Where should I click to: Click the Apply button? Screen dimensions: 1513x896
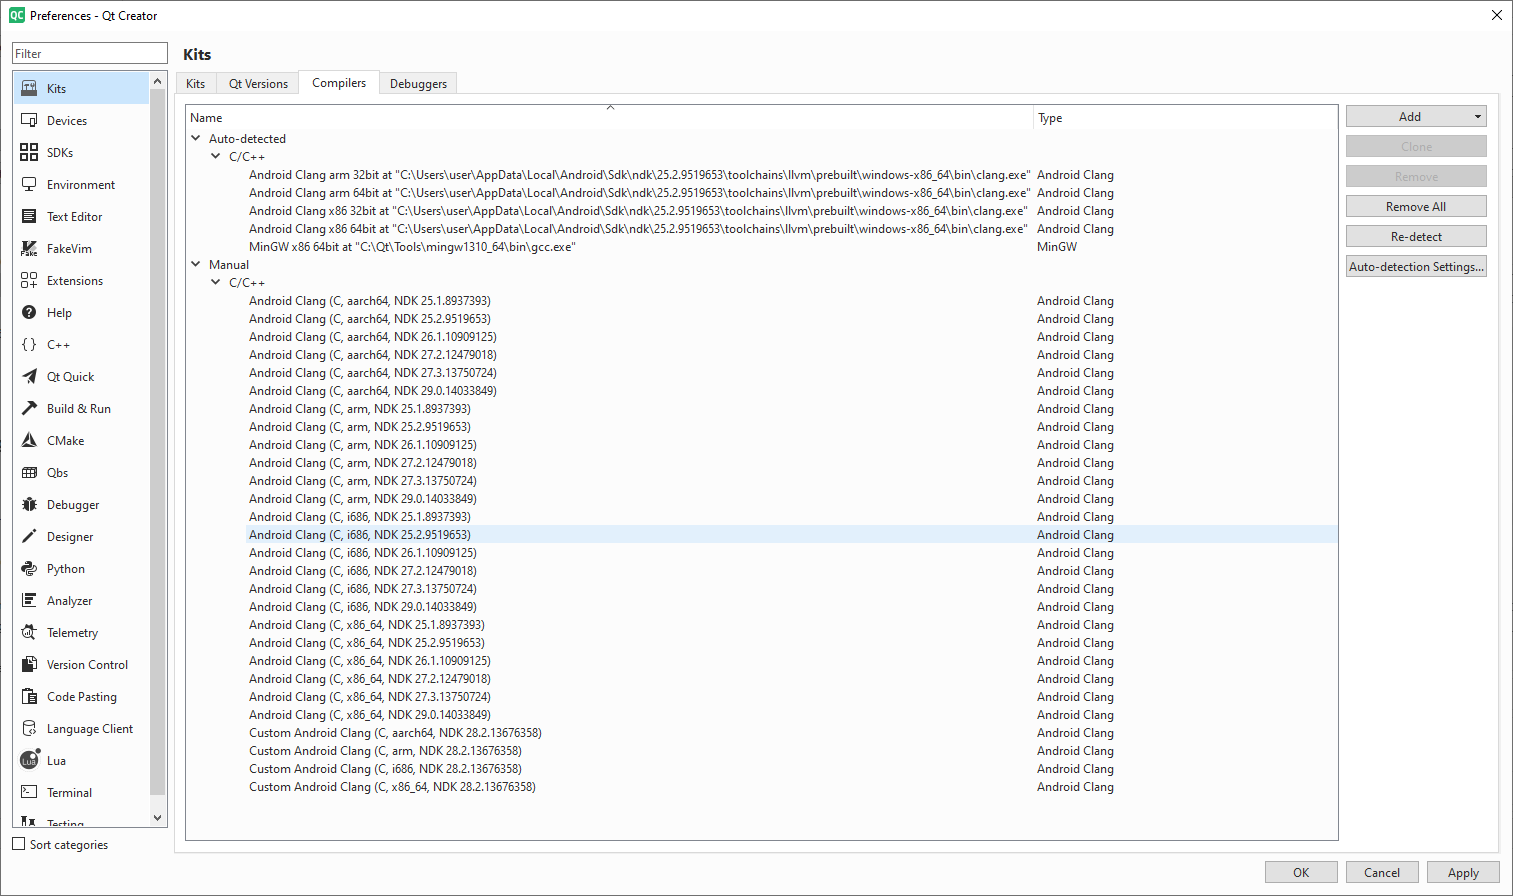[x=1463, y=872]
